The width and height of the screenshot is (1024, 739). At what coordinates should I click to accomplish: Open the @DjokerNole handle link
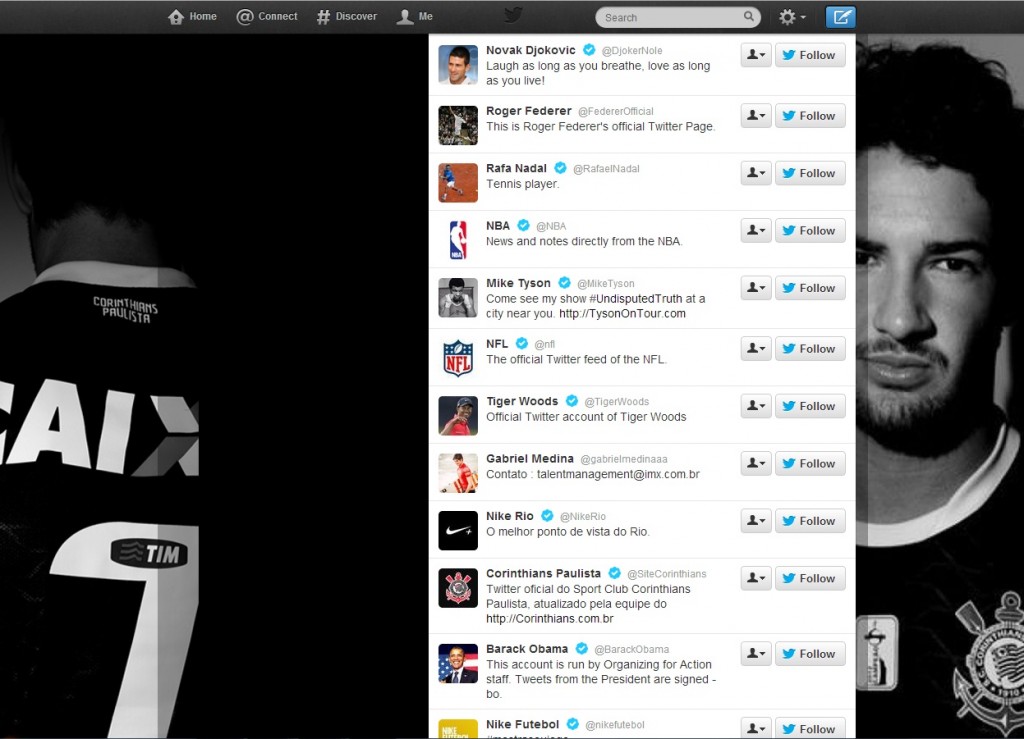632,51
